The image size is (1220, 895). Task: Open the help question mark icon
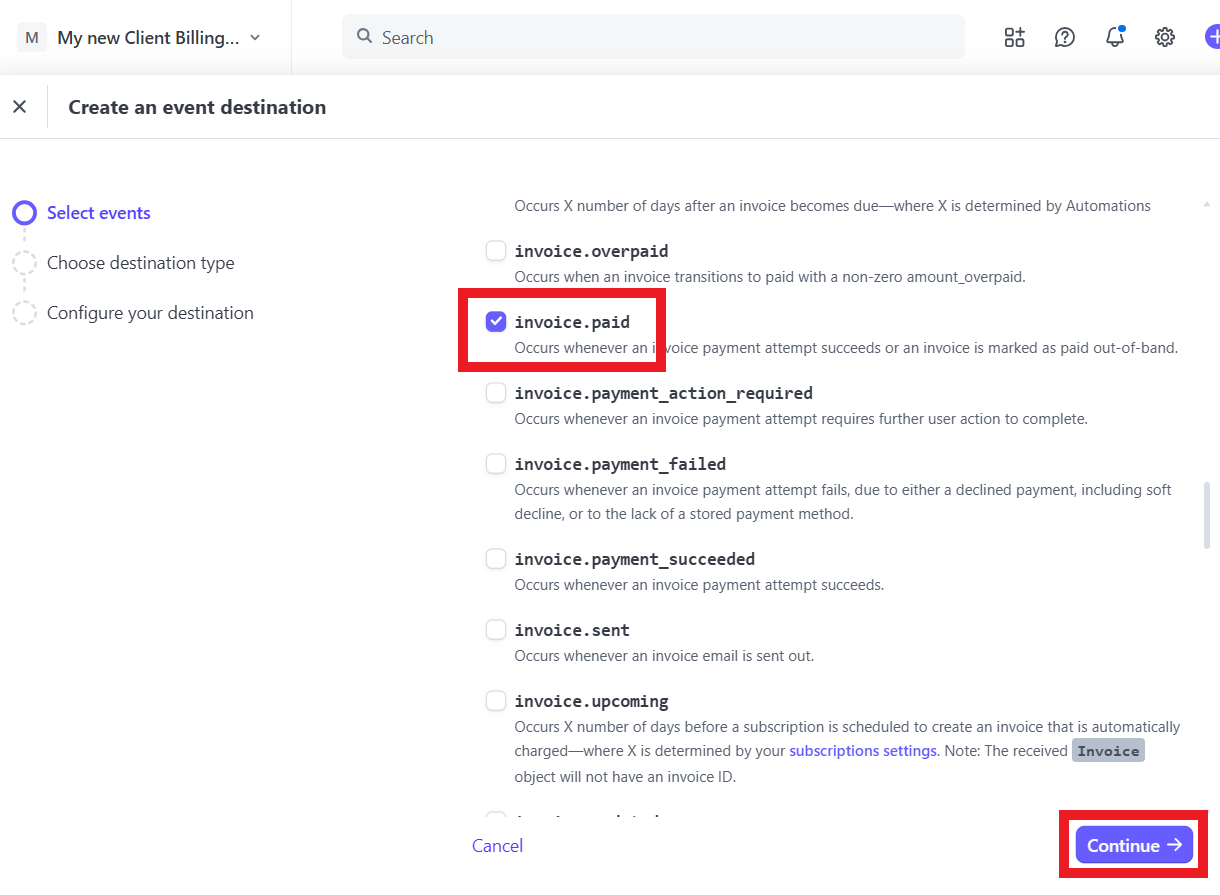(1065, 38)
